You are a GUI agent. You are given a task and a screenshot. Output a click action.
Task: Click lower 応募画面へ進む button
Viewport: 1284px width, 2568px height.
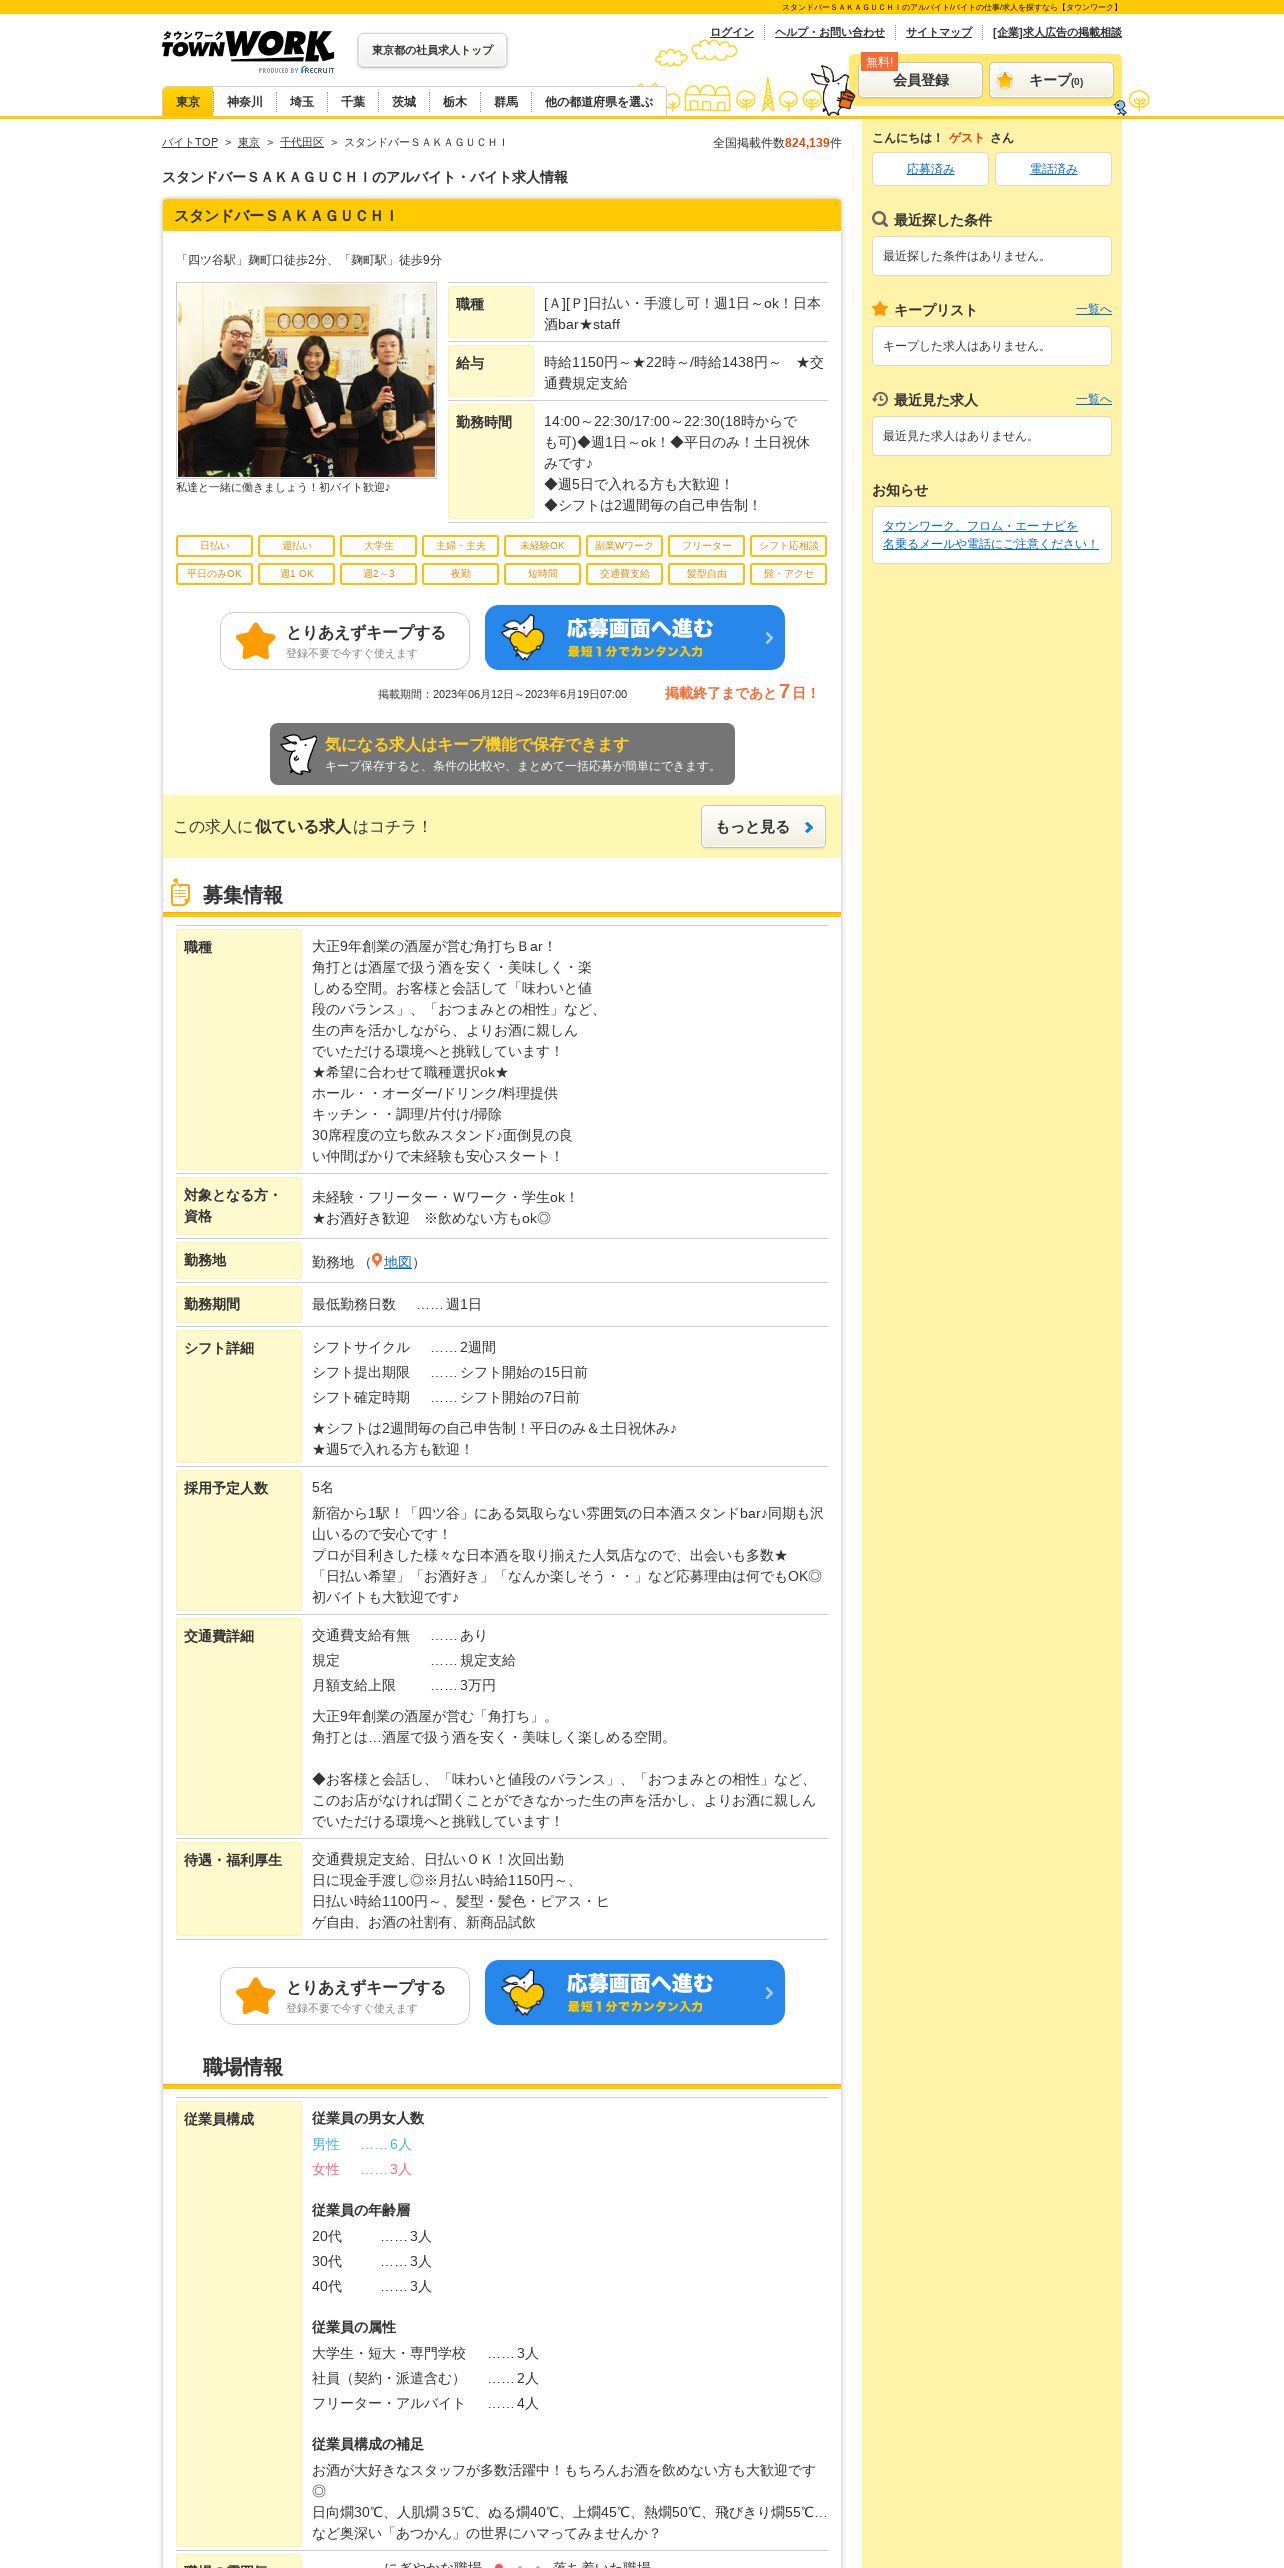coord(635,1993)
